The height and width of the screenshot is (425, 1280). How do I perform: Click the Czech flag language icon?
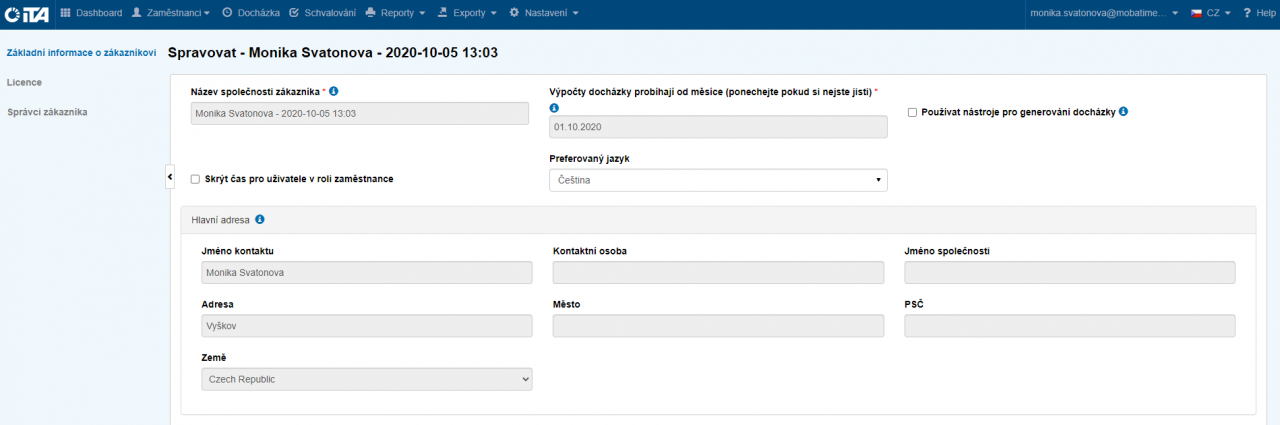click(x=1195, y=13)
